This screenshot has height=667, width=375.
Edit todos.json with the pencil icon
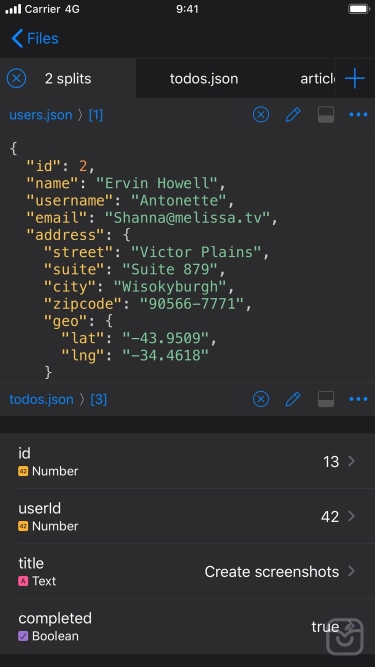tap(293, 399)
